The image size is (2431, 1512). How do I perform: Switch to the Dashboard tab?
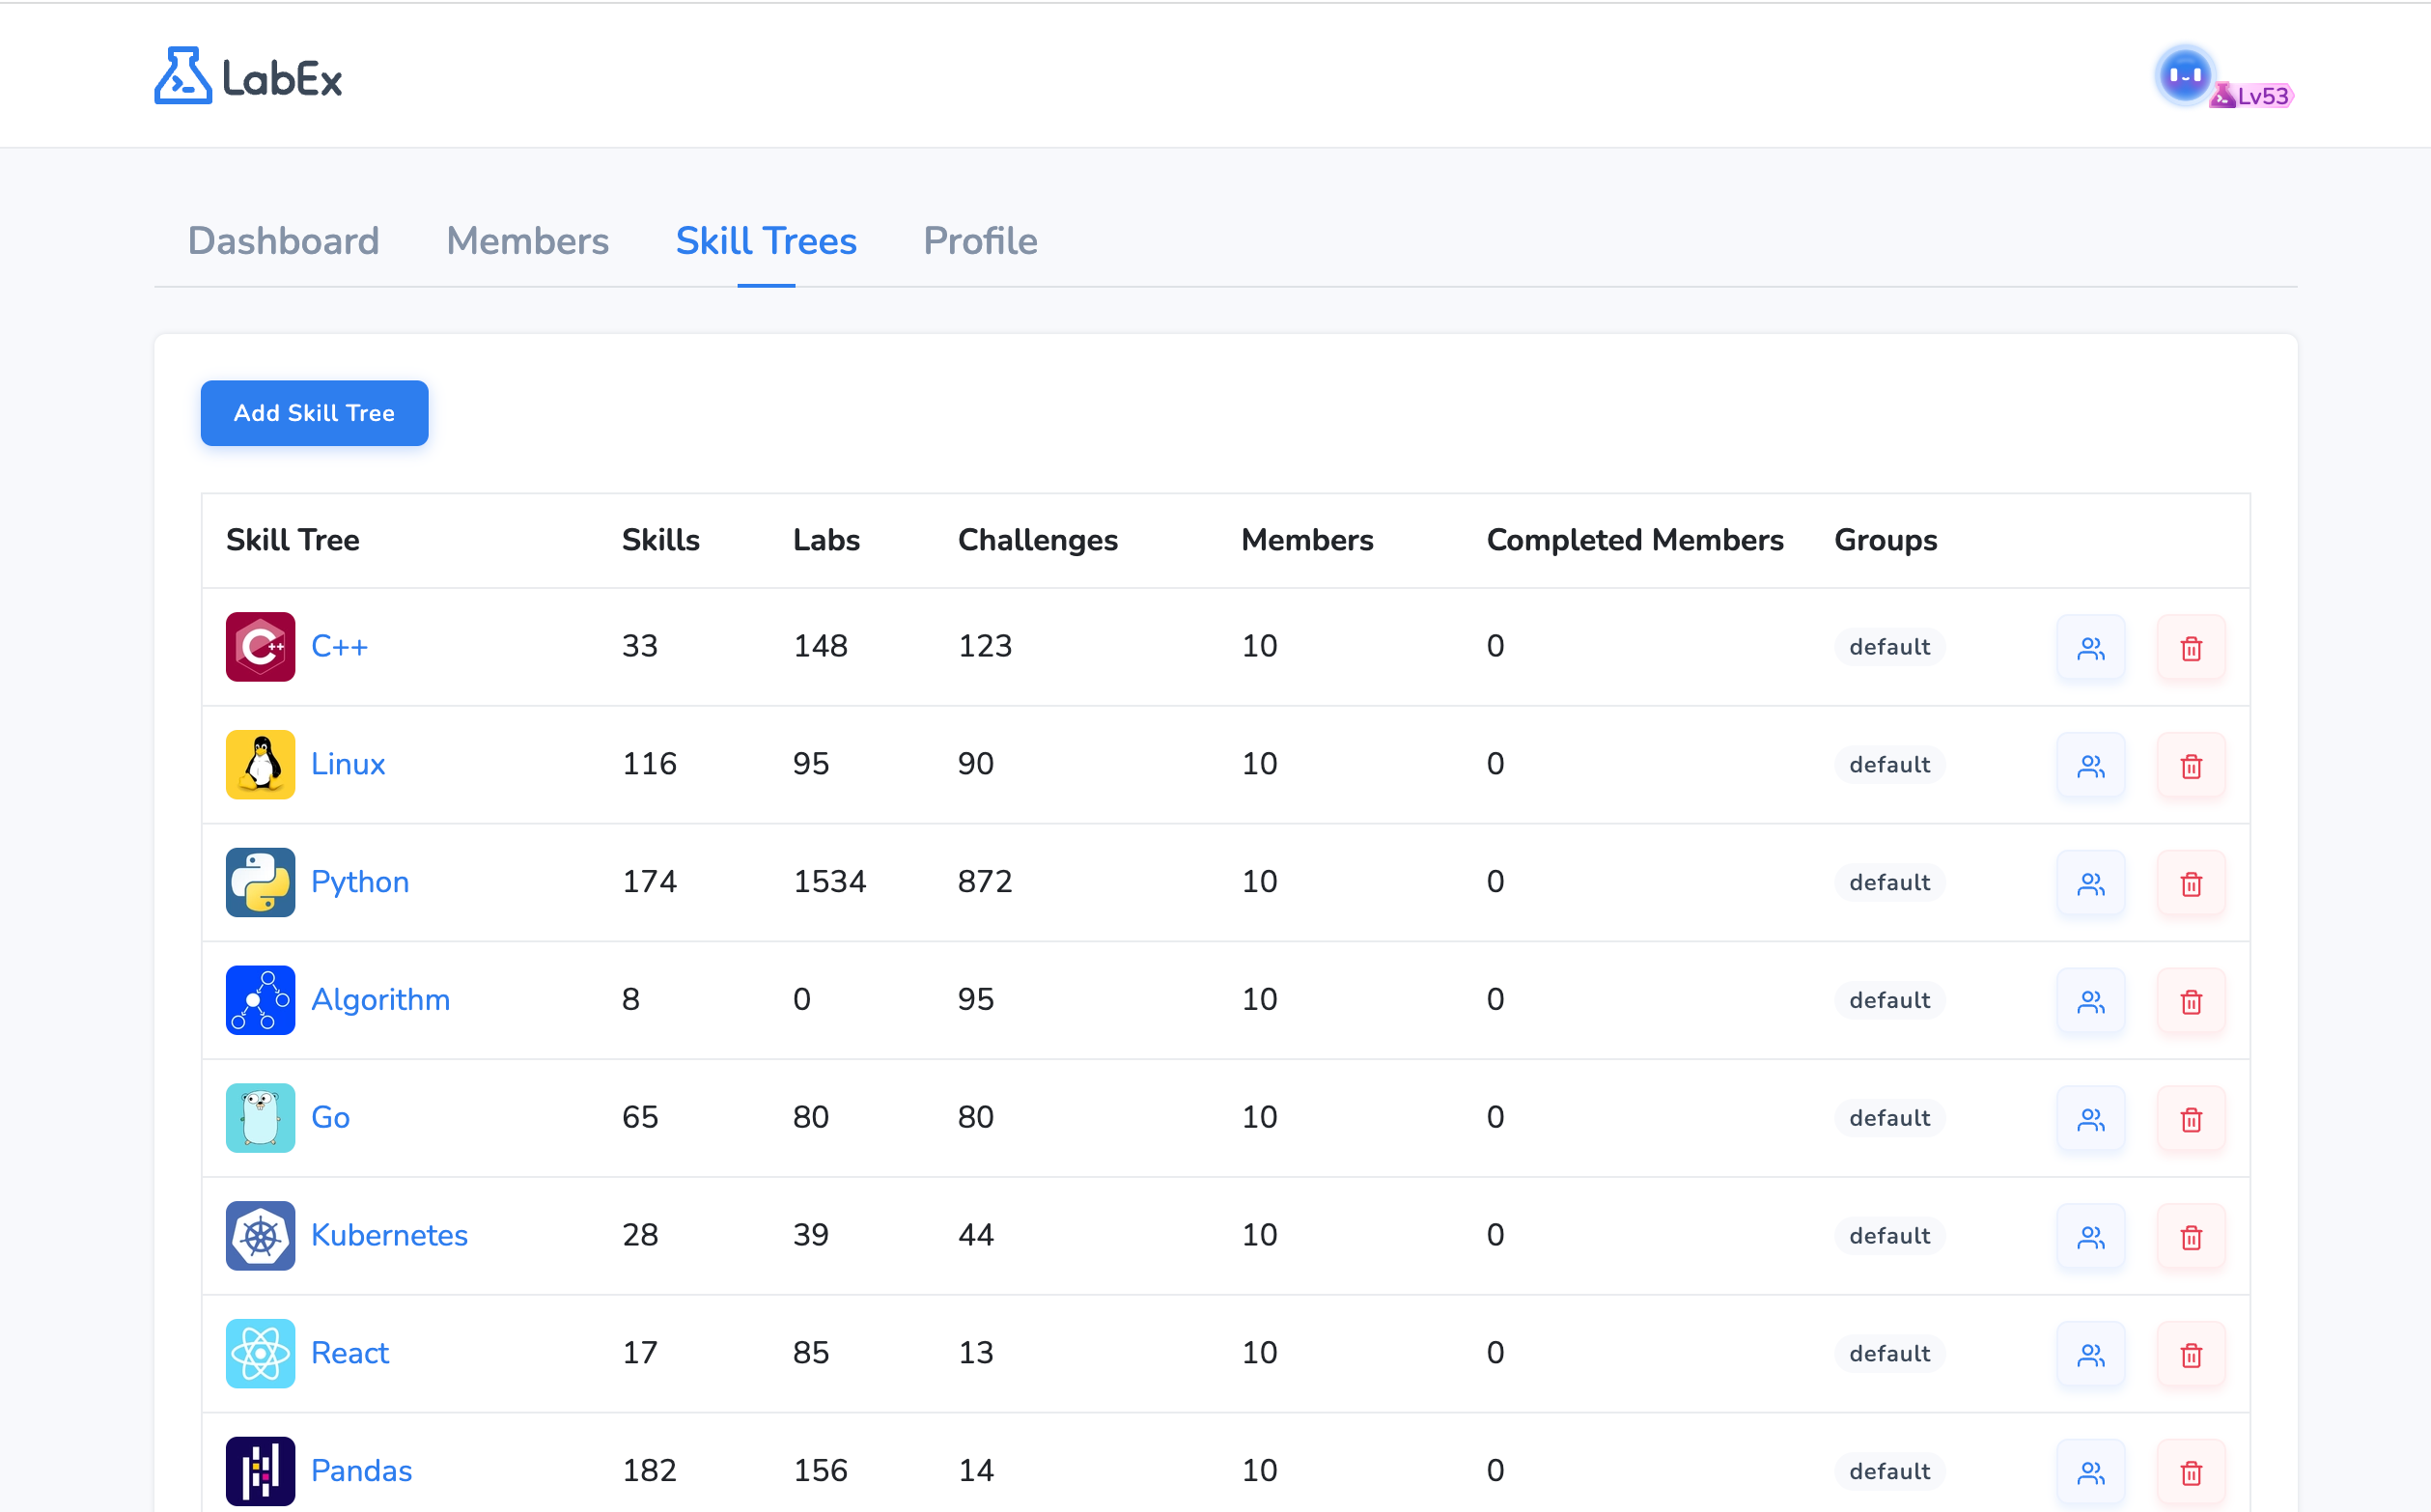click(x=283, y=241)
